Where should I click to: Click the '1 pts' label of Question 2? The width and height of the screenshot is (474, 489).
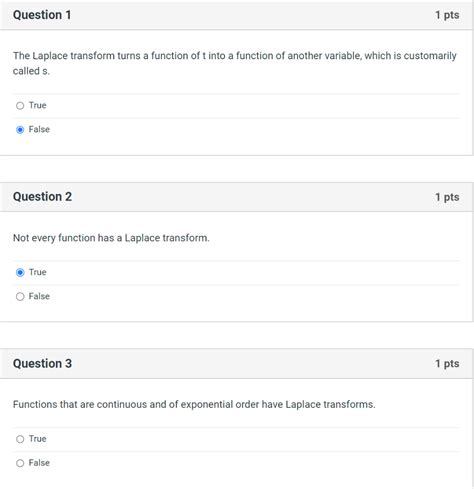(x=447, y=197)
